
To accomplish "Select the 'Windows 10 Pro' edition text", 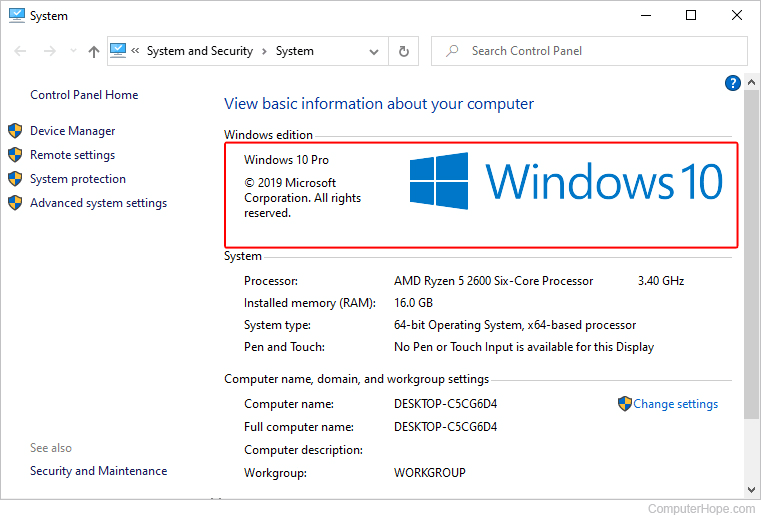I will (286, 160).
